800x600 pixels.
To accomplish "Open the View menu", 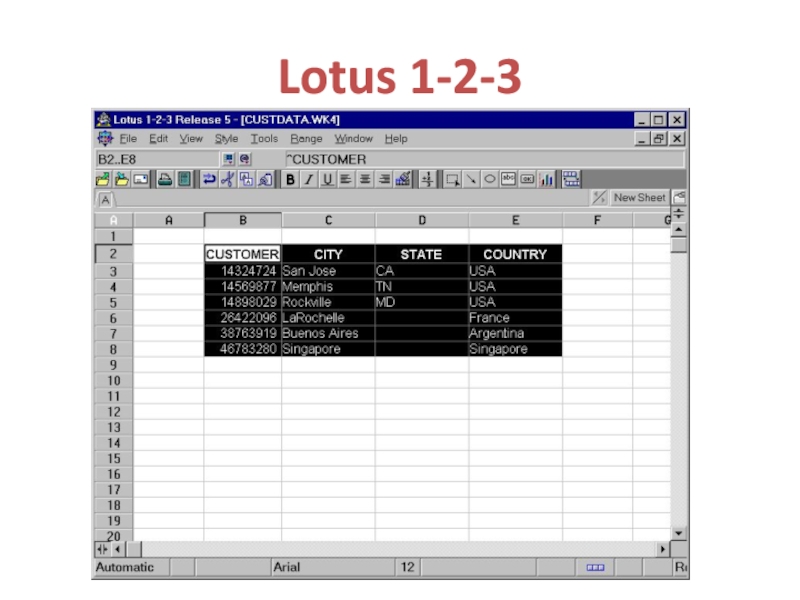I will 191,139.
